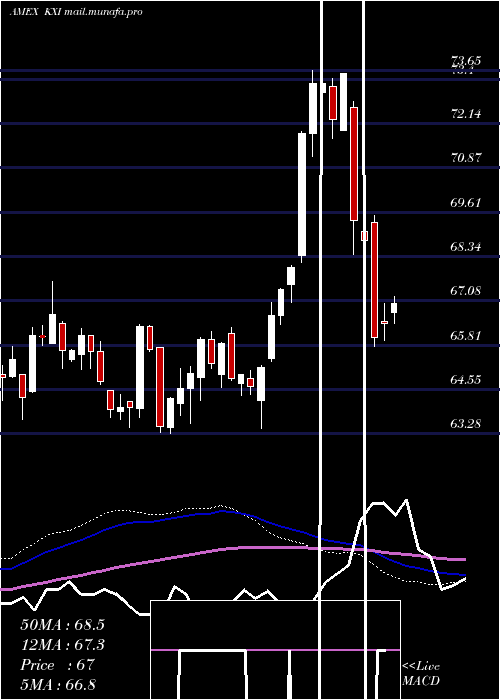500x700 pixels.
Task: Click the Price : 67 readout
Action: point(57,665)
